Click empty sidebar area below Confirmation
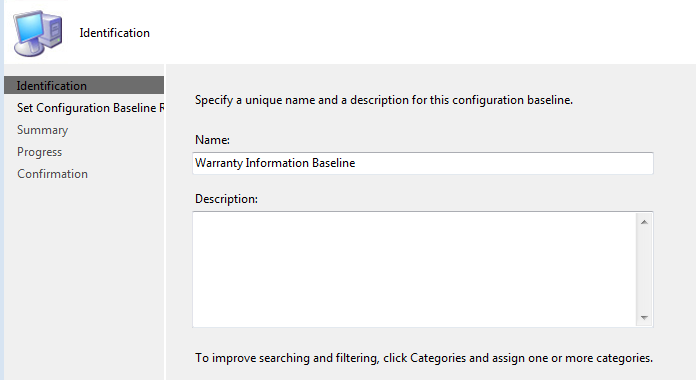The image size is (696, 380). click(84, 280)
